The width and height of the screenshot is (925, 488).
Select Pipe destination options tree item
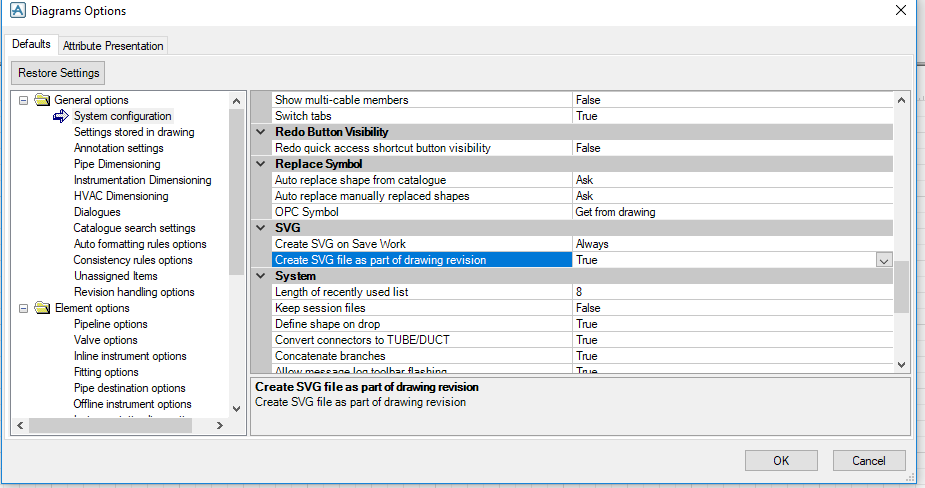(x=129, y=388)
